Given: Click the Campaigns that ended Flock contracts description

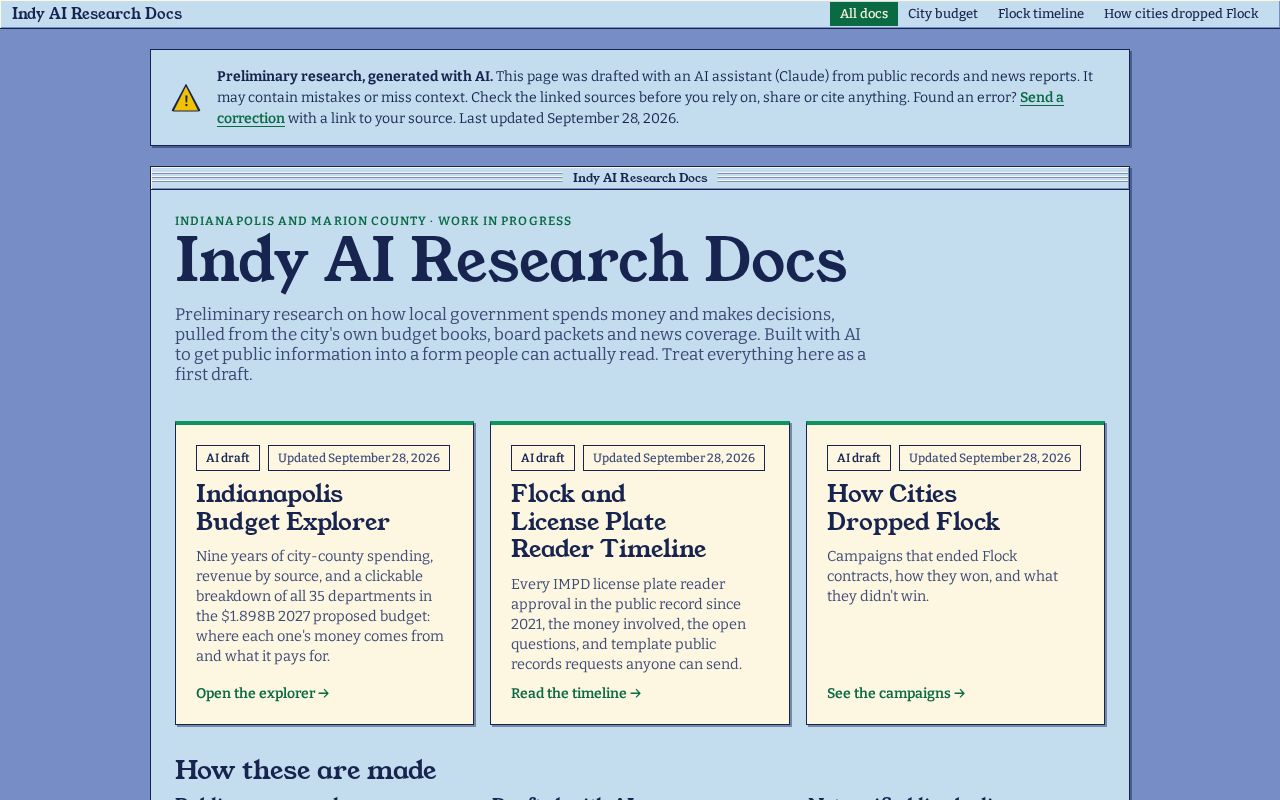Looking at the screenshot, I should (x=942, y=576).
